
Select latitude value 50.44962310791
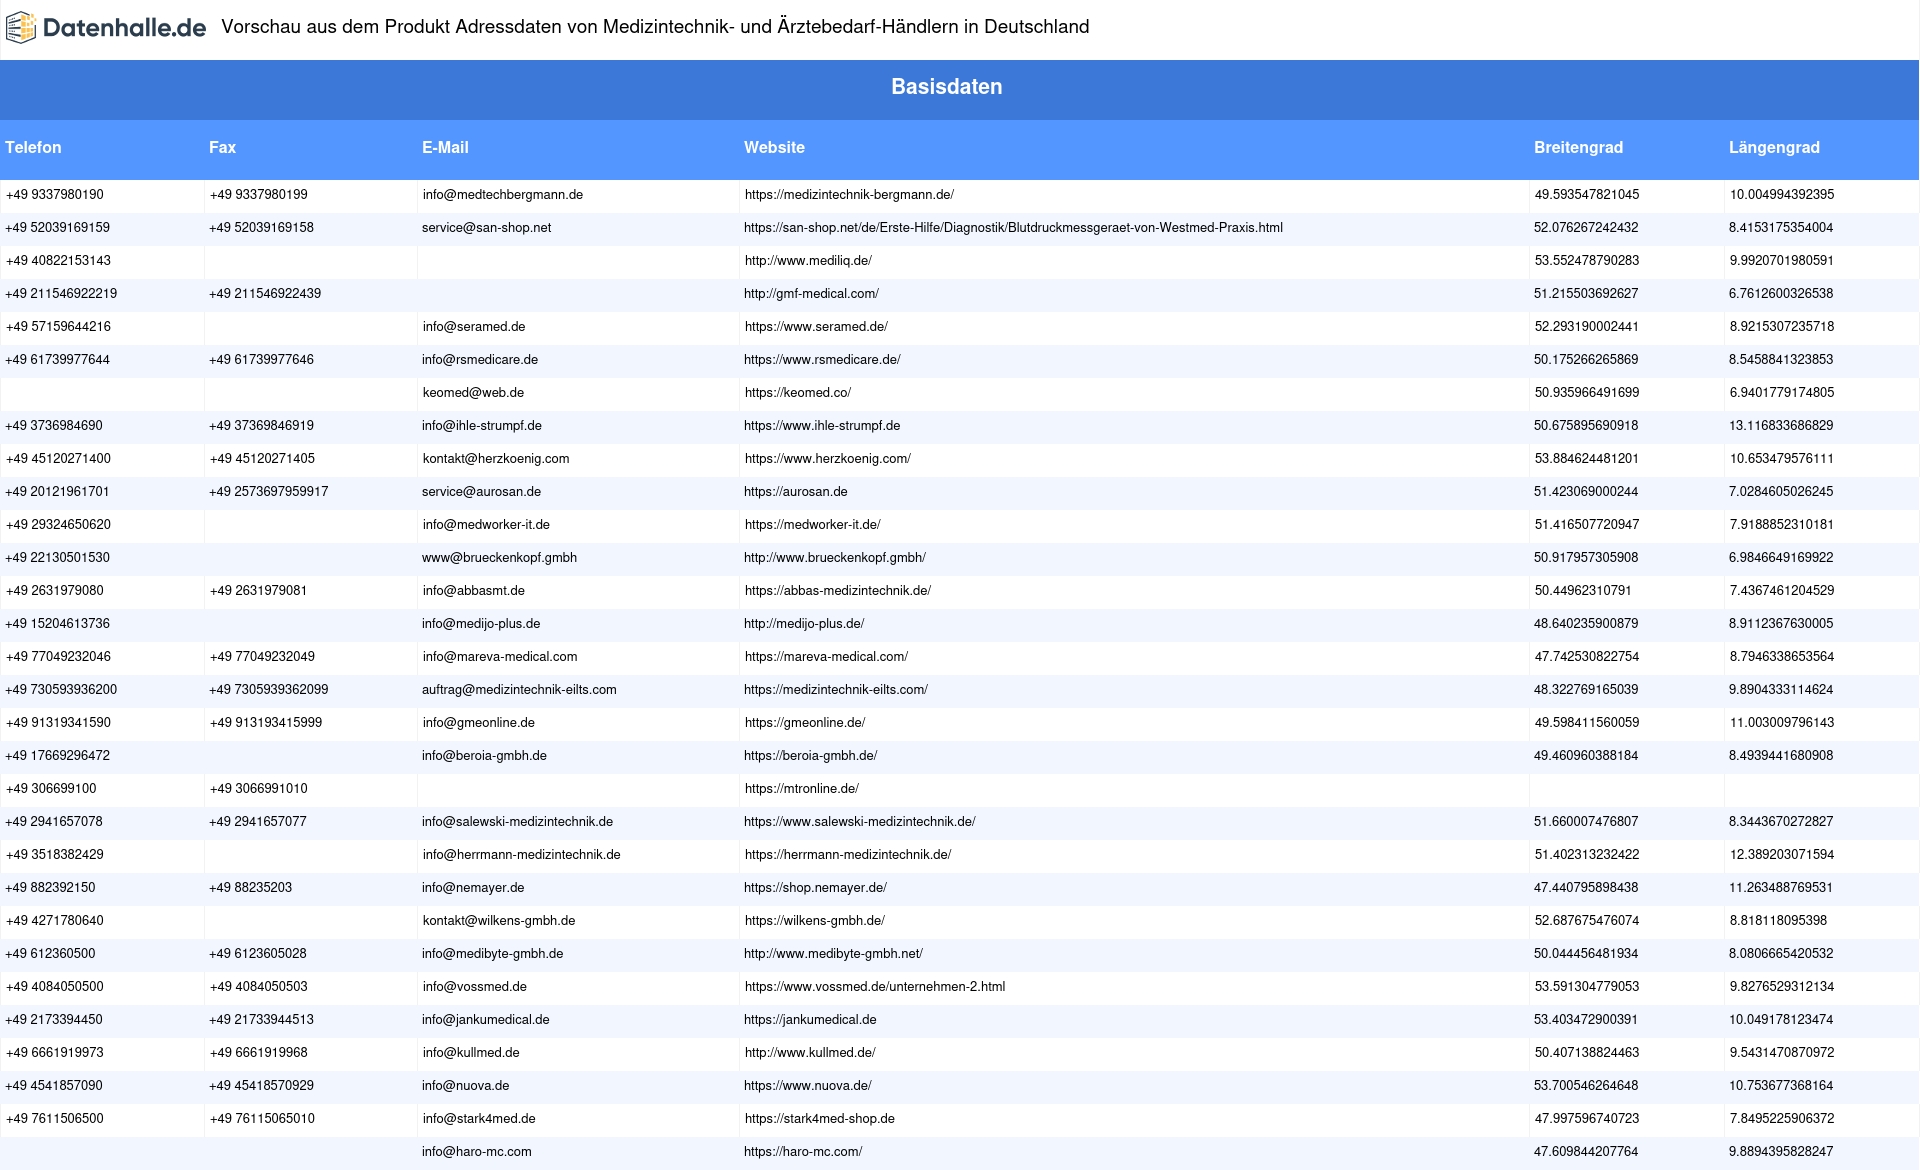(1583, 591)
